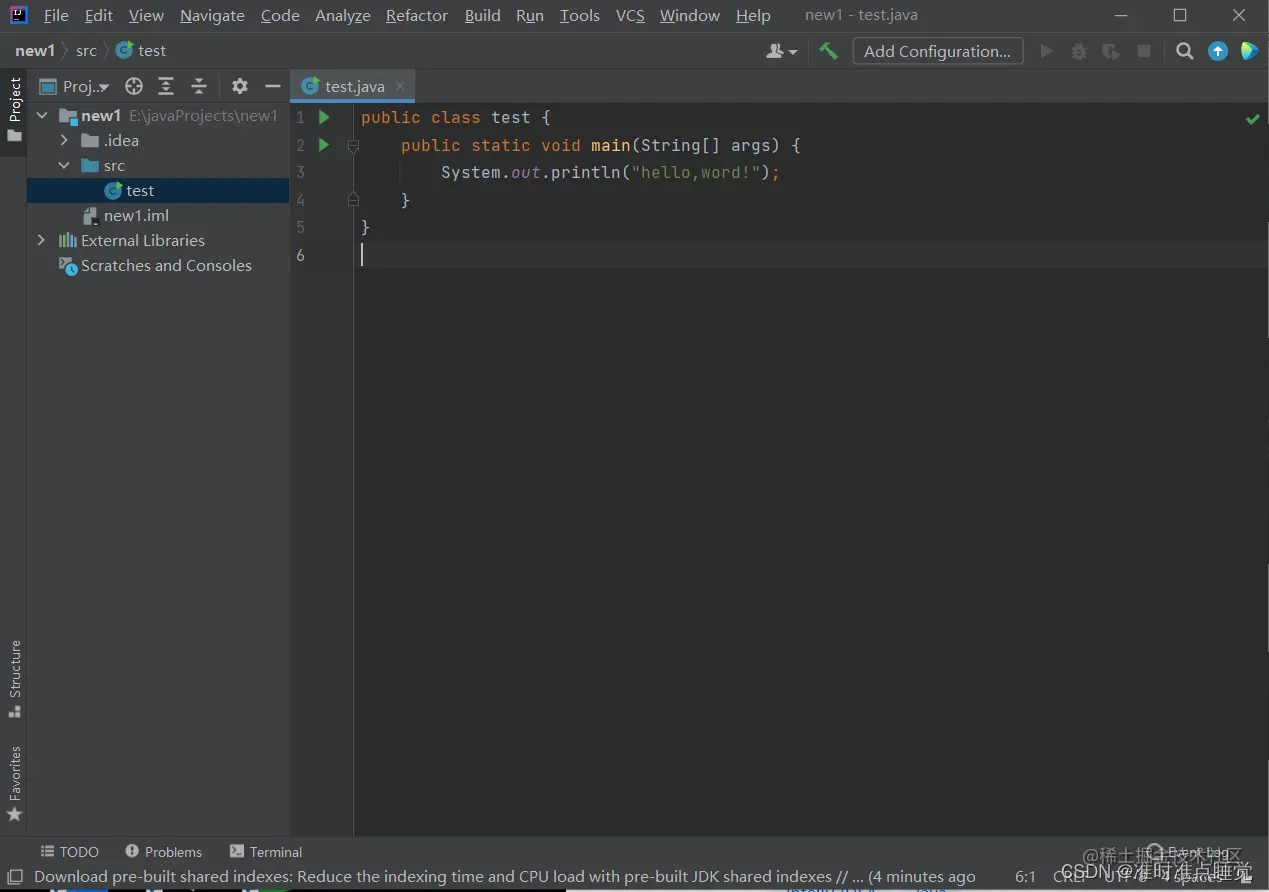
Task: Click line number 5 in gutter
Action: tap(300, 228)
